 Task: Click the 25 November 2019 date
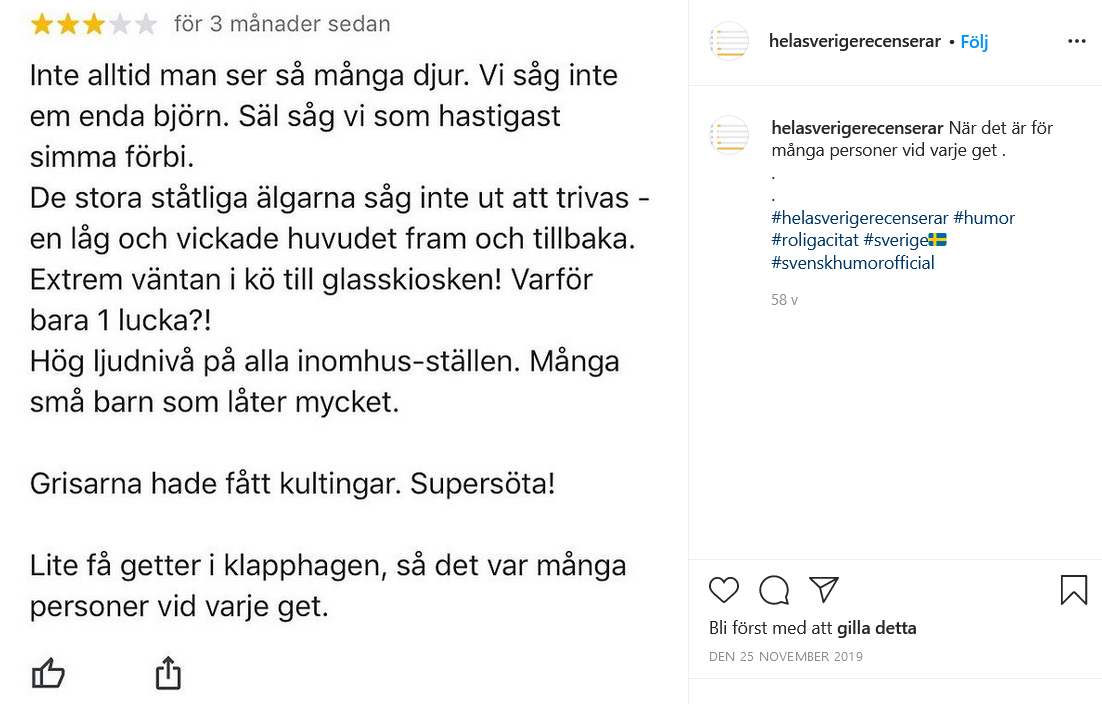click(786, 656)
